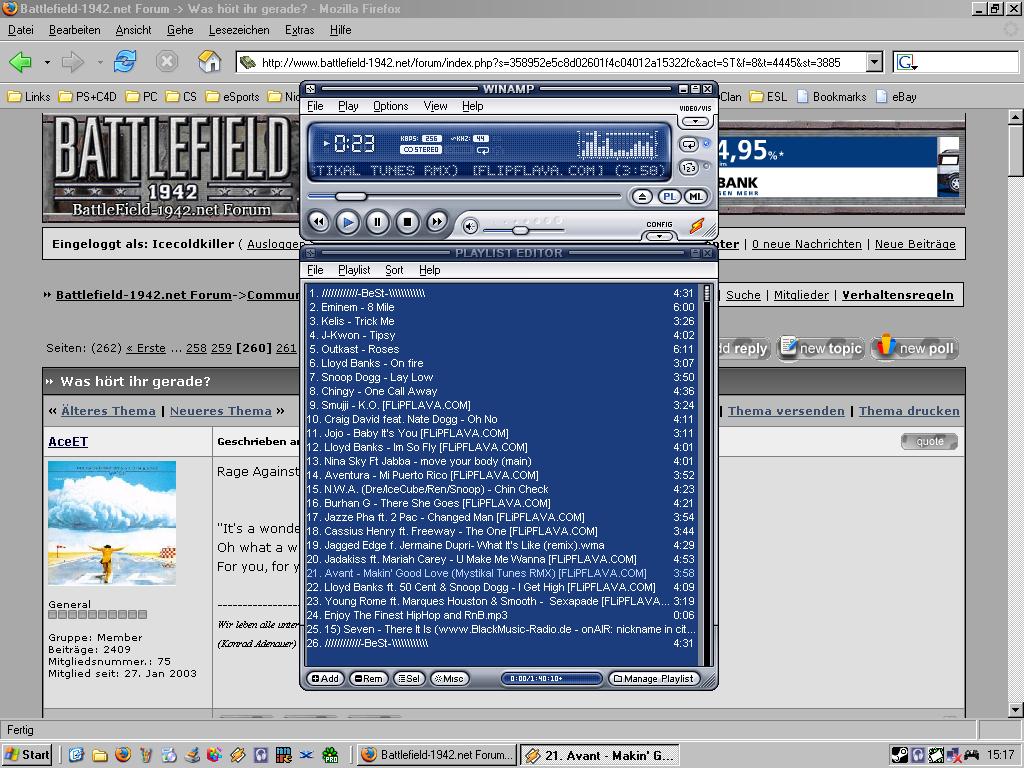The image size is (1024, 768).
Task: Select playlist track 'Chingy - One Call Away'
Action: coord(502,391)
